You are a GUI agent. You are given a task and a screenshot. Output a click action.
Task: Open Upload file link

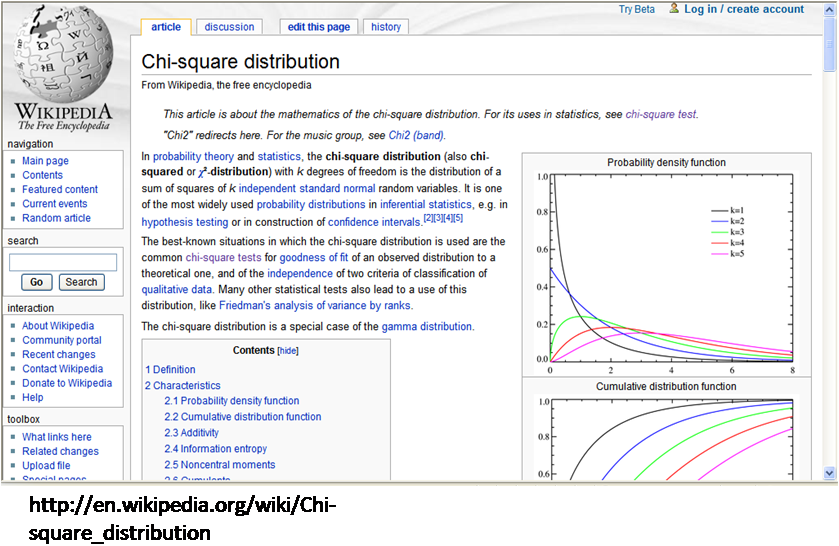pos(46,466)
